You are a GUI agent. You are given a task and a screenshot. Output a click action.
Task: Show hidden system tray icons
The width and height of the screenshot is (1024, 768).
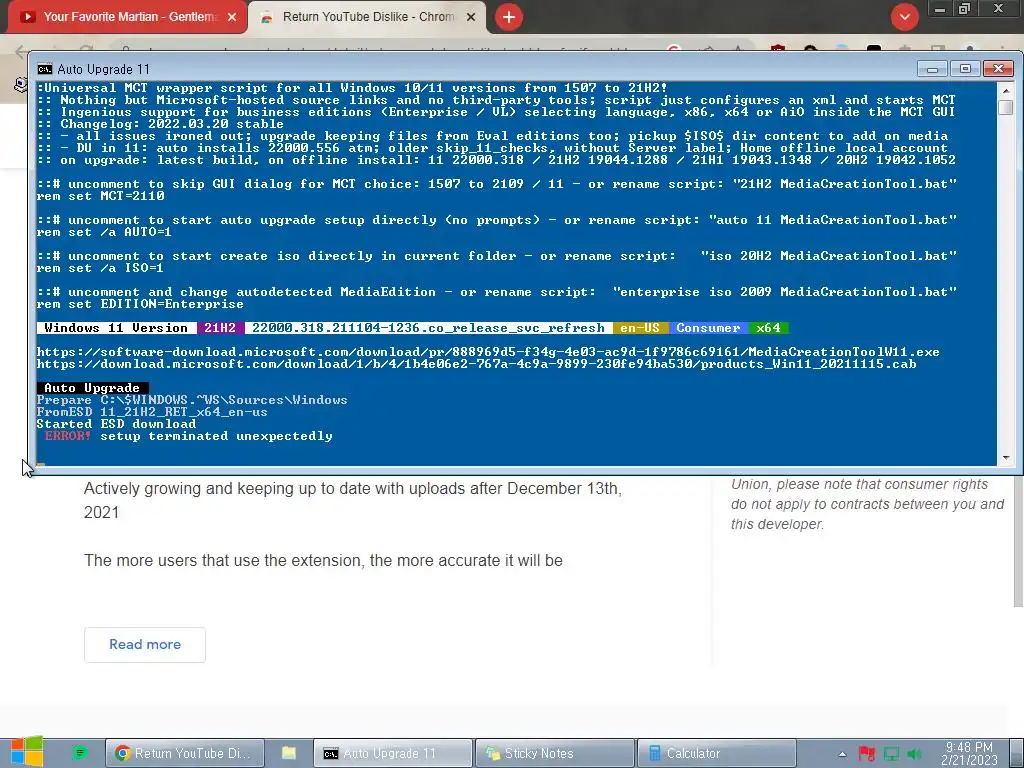click(x=842, y=754)
